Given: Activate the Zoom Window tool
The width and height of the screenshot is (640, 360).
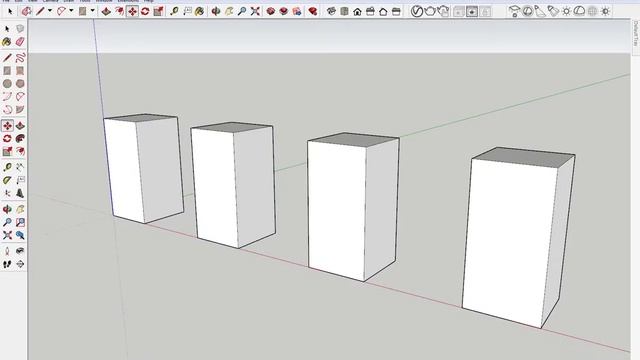Looking at the screenshot, I should pyautogui.click(x=20, y=222).
